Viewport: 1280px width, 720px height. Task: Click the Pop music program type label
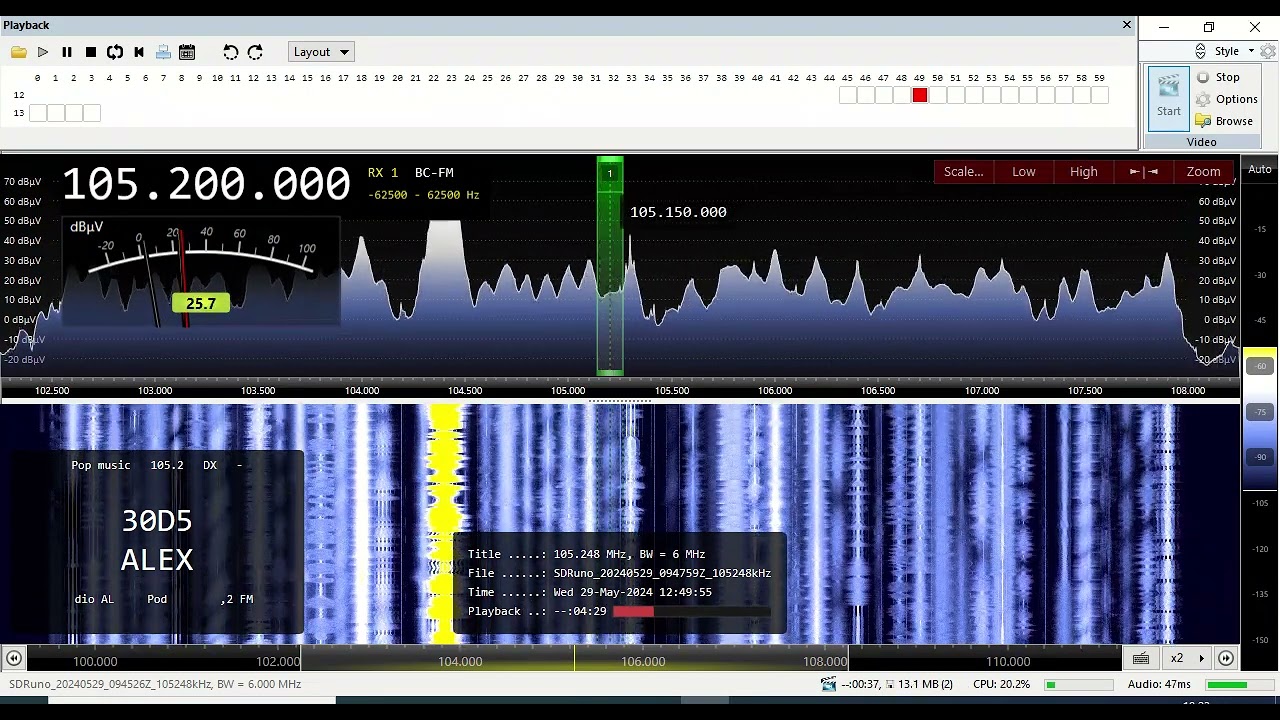pyautogui.click(x=101, y=465)
